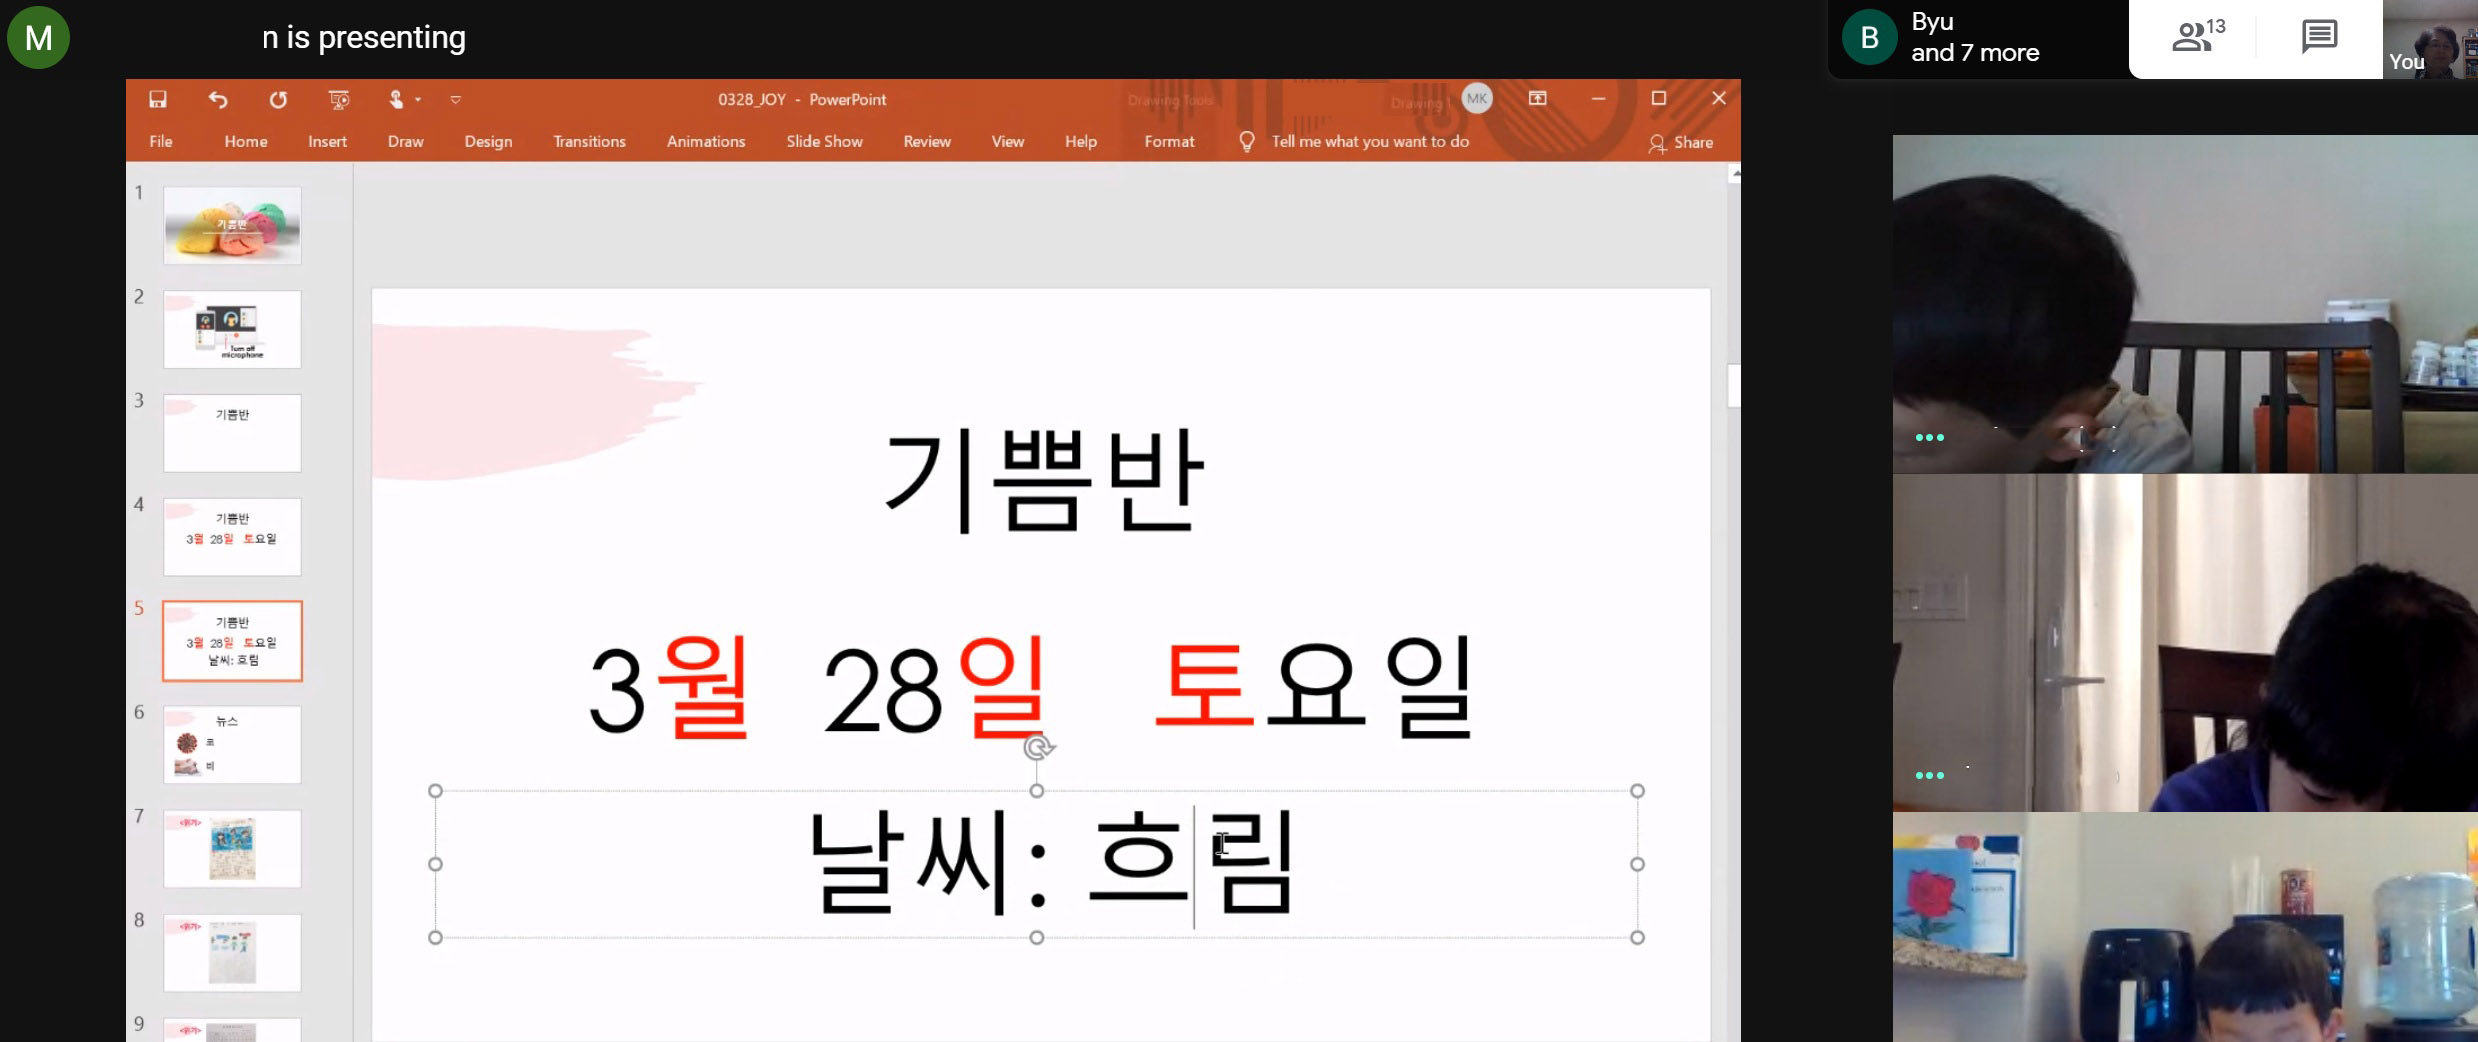The width and height of the screenshot is (2478, 1042).
Task: Select slide 6 thumbnail with news content
Action: coord(232,744)
